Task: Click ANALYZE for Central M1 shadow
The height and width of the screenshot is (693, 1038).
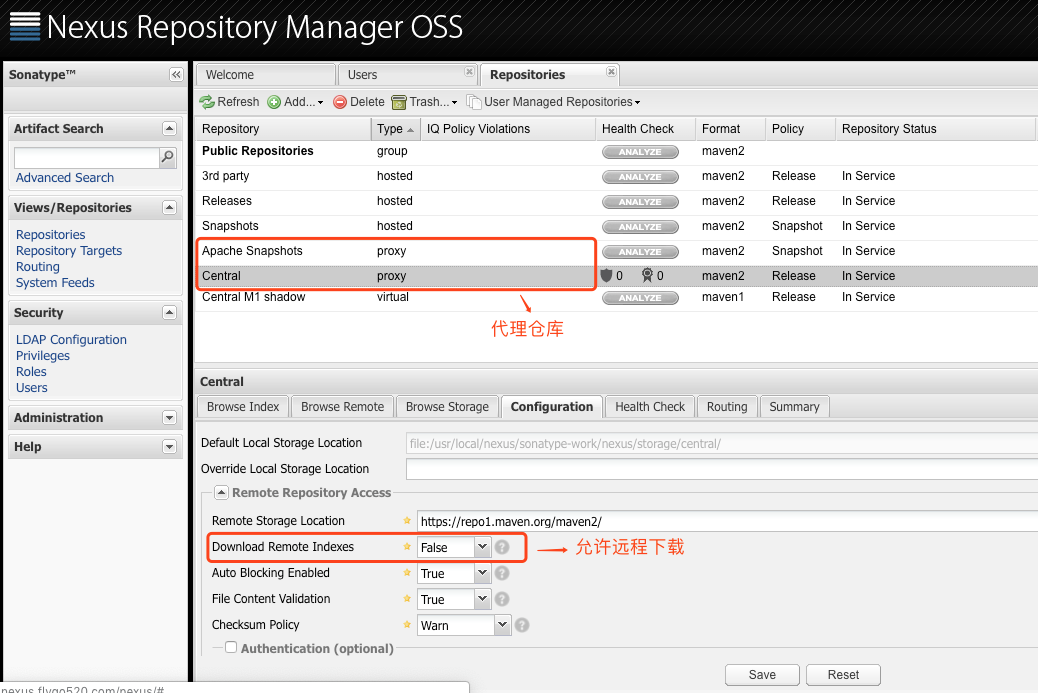Action: coord(640,298)
